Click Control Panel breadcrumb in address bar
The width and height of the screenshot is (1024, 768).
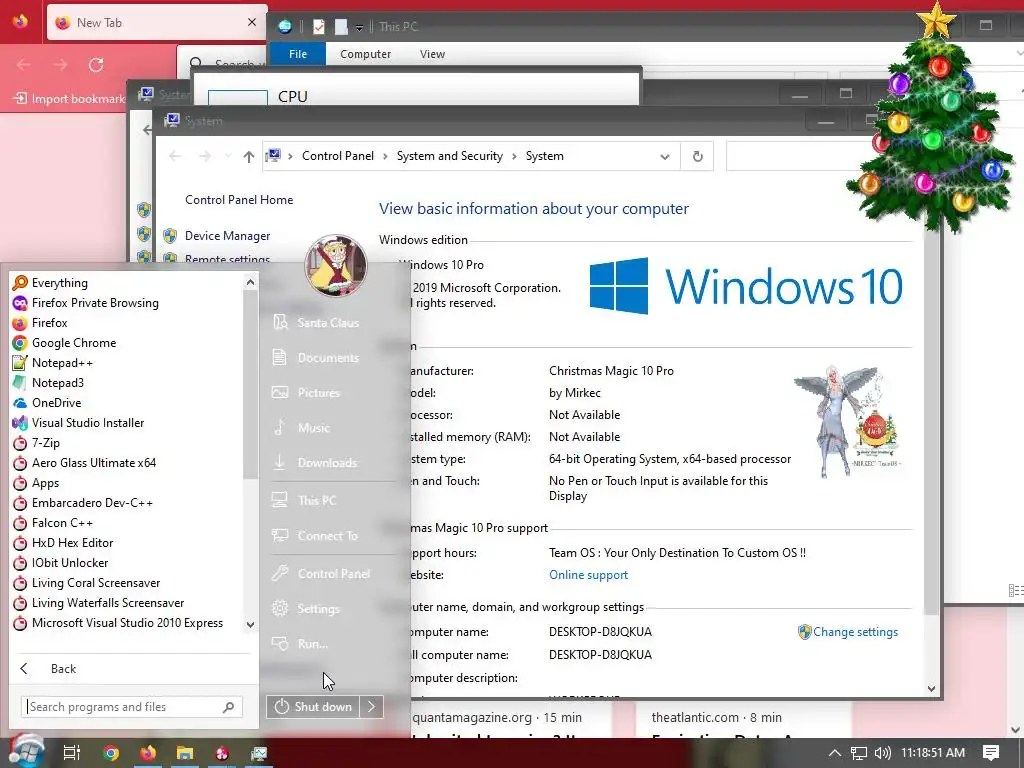click(338, 156)
